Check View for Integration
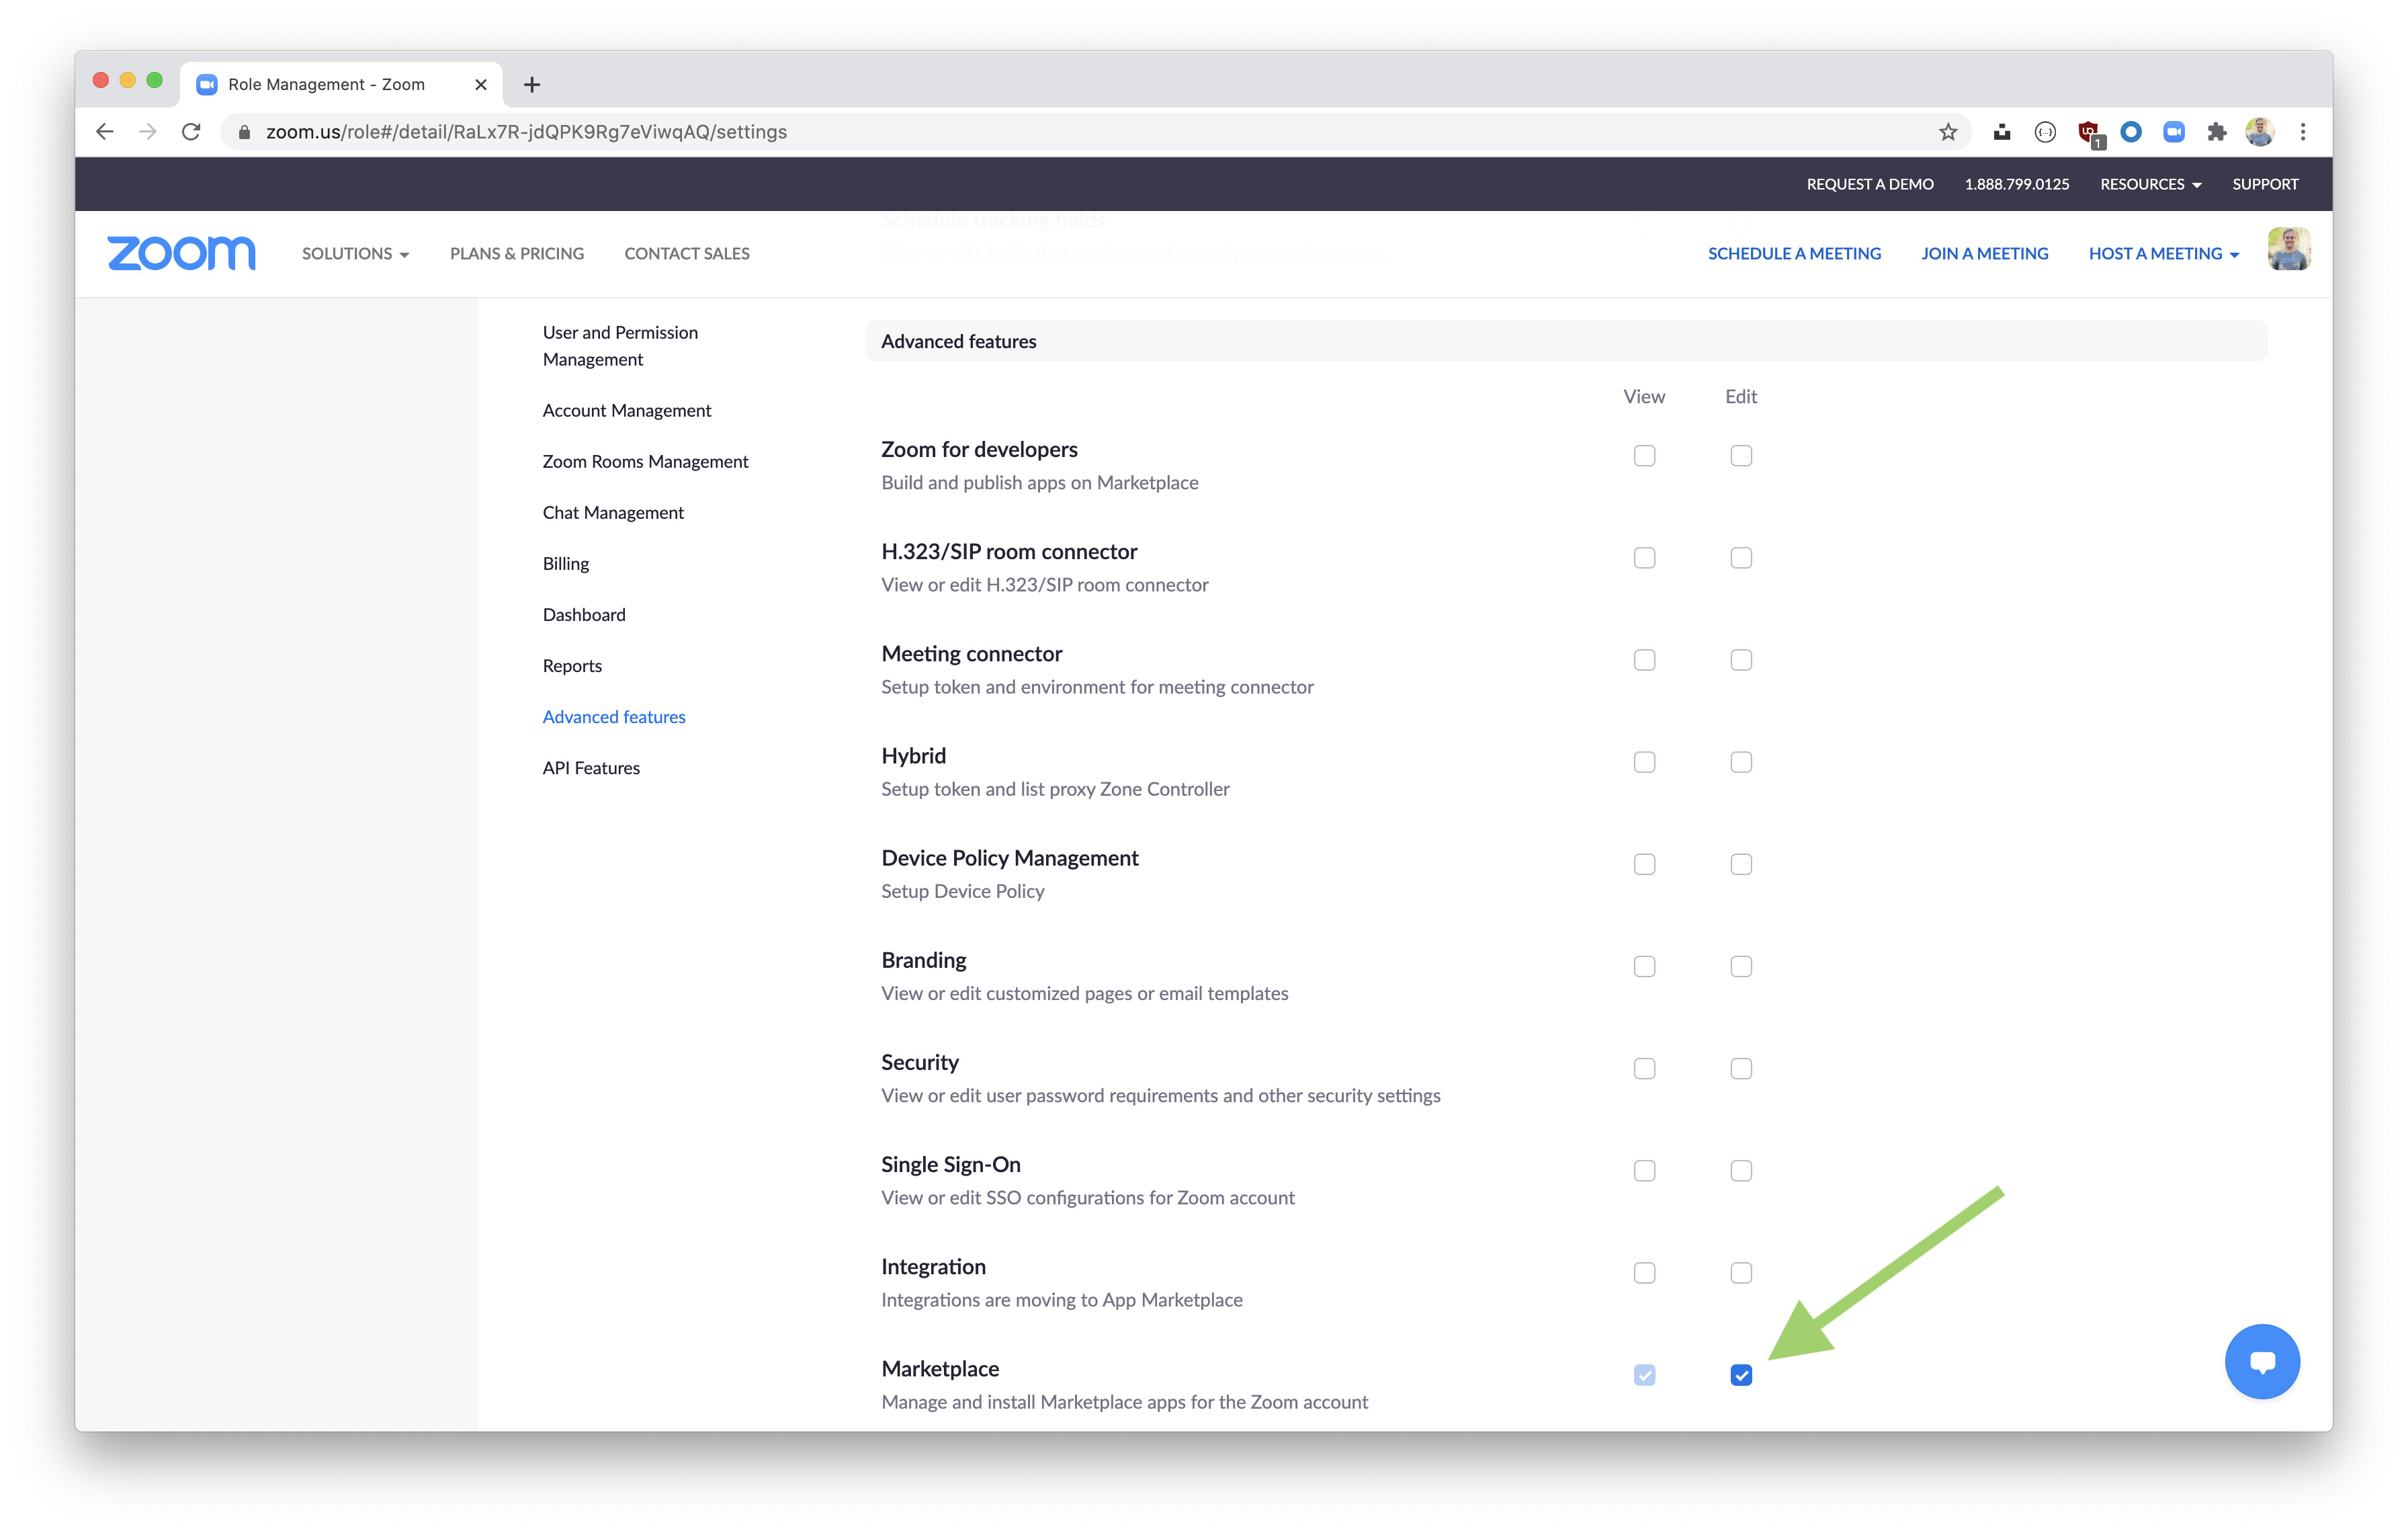This screenshot has width=2408, height=1531. click(x=1644, y=1272)
